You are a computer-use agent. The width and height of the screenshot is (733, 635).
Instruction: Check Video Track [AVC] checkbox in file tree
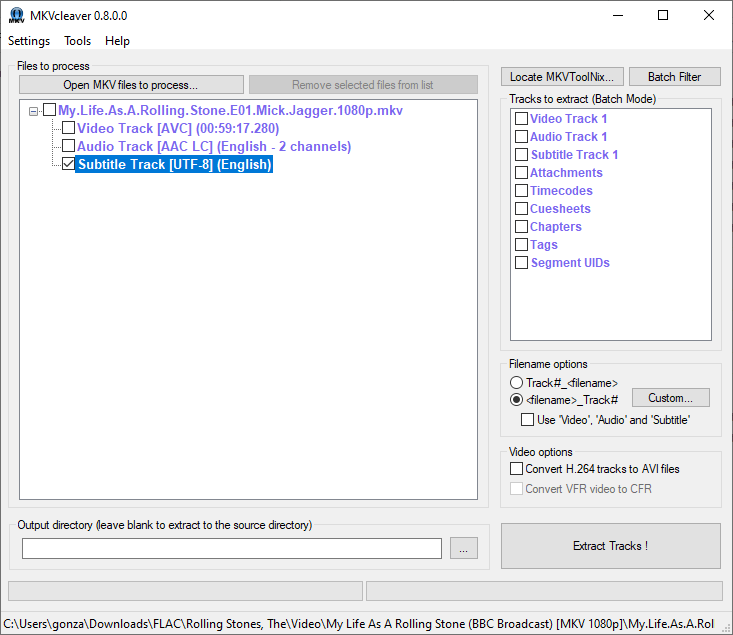click(x=68, y=128)
